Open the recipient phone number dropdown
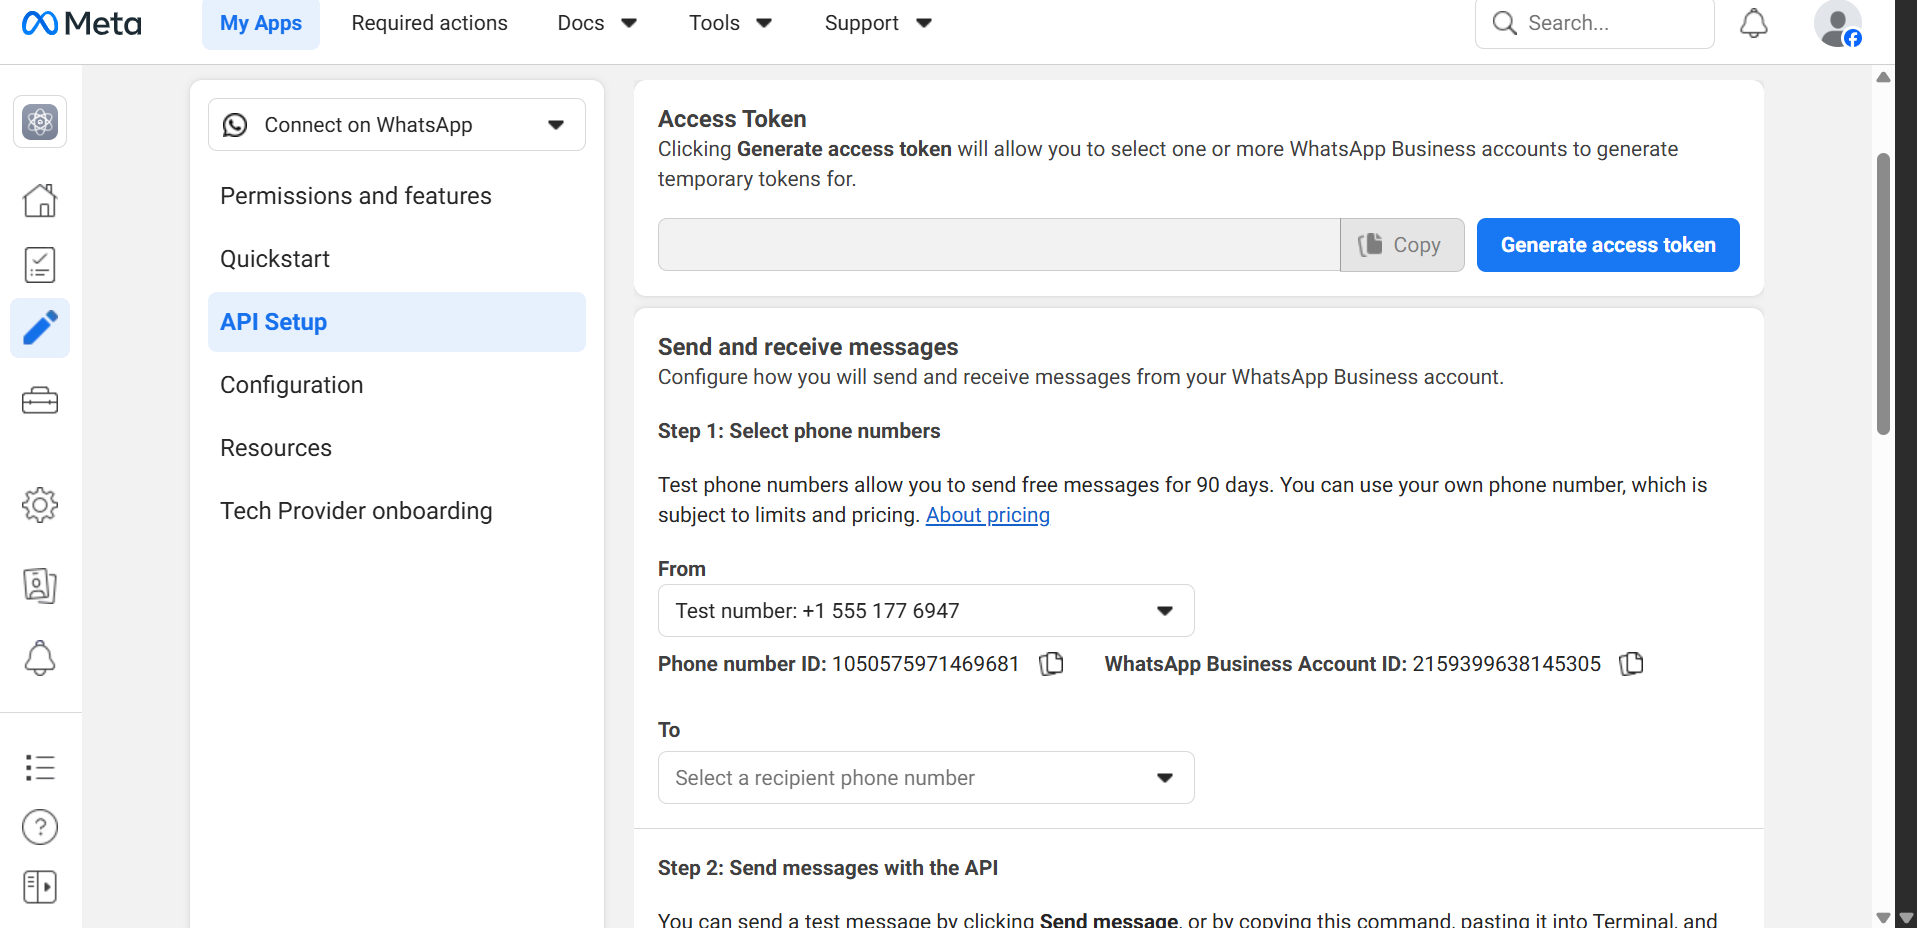The width and height of the screenshot is (1917, 928). (926, 778)
